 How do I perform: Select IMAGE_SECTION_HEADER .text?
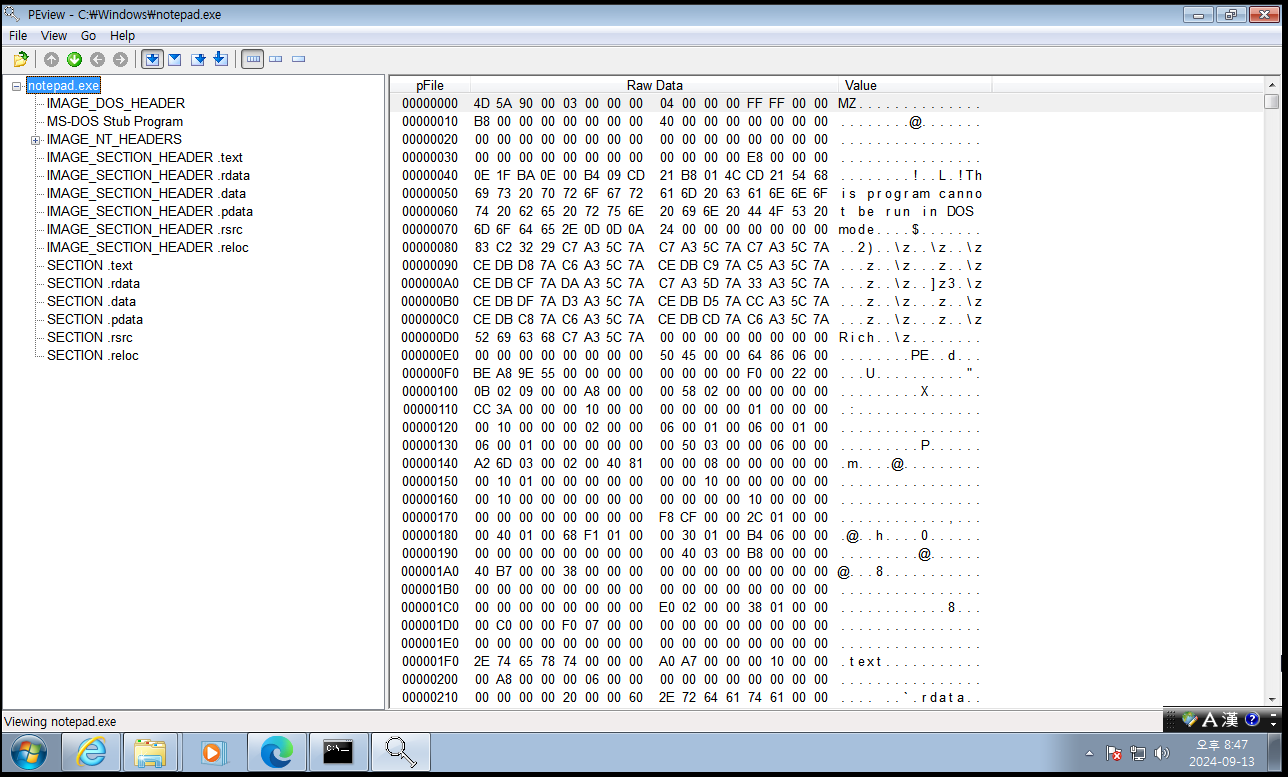point(145,157)
